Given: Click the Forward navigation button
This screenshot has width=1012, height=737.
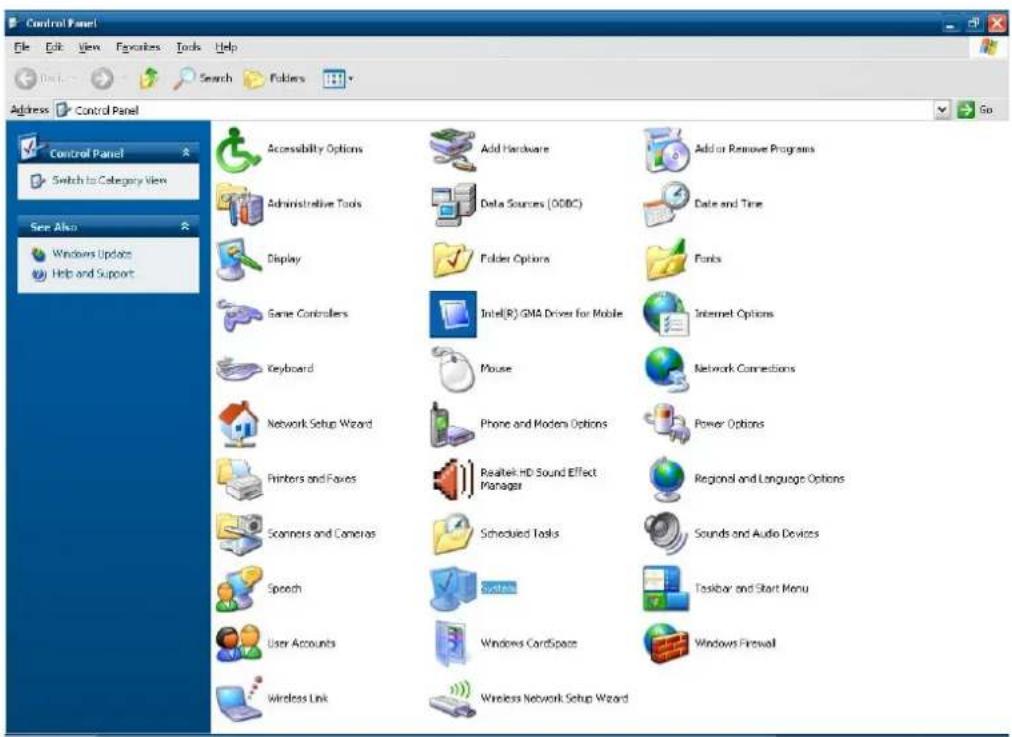Looking at the screenshot, I should (x=102, y=79).
